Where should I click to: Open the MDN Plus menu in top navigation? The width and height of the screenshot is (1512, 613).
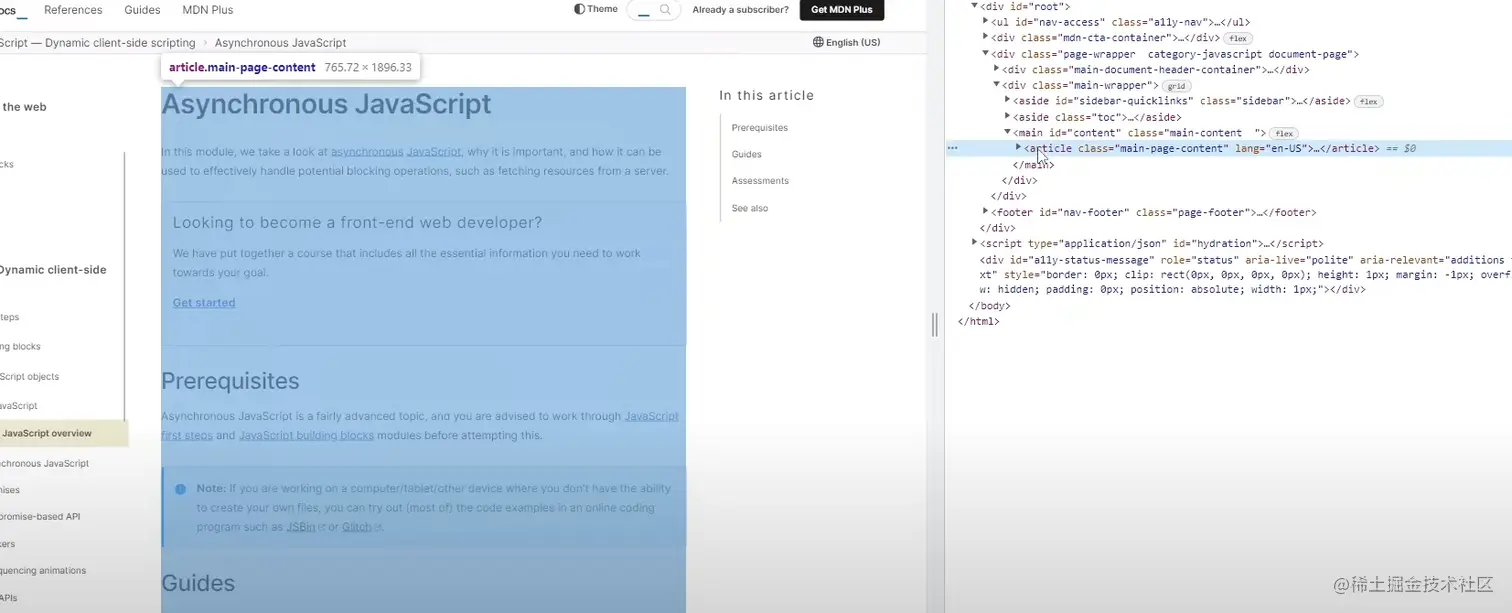[x=208, y=10]
